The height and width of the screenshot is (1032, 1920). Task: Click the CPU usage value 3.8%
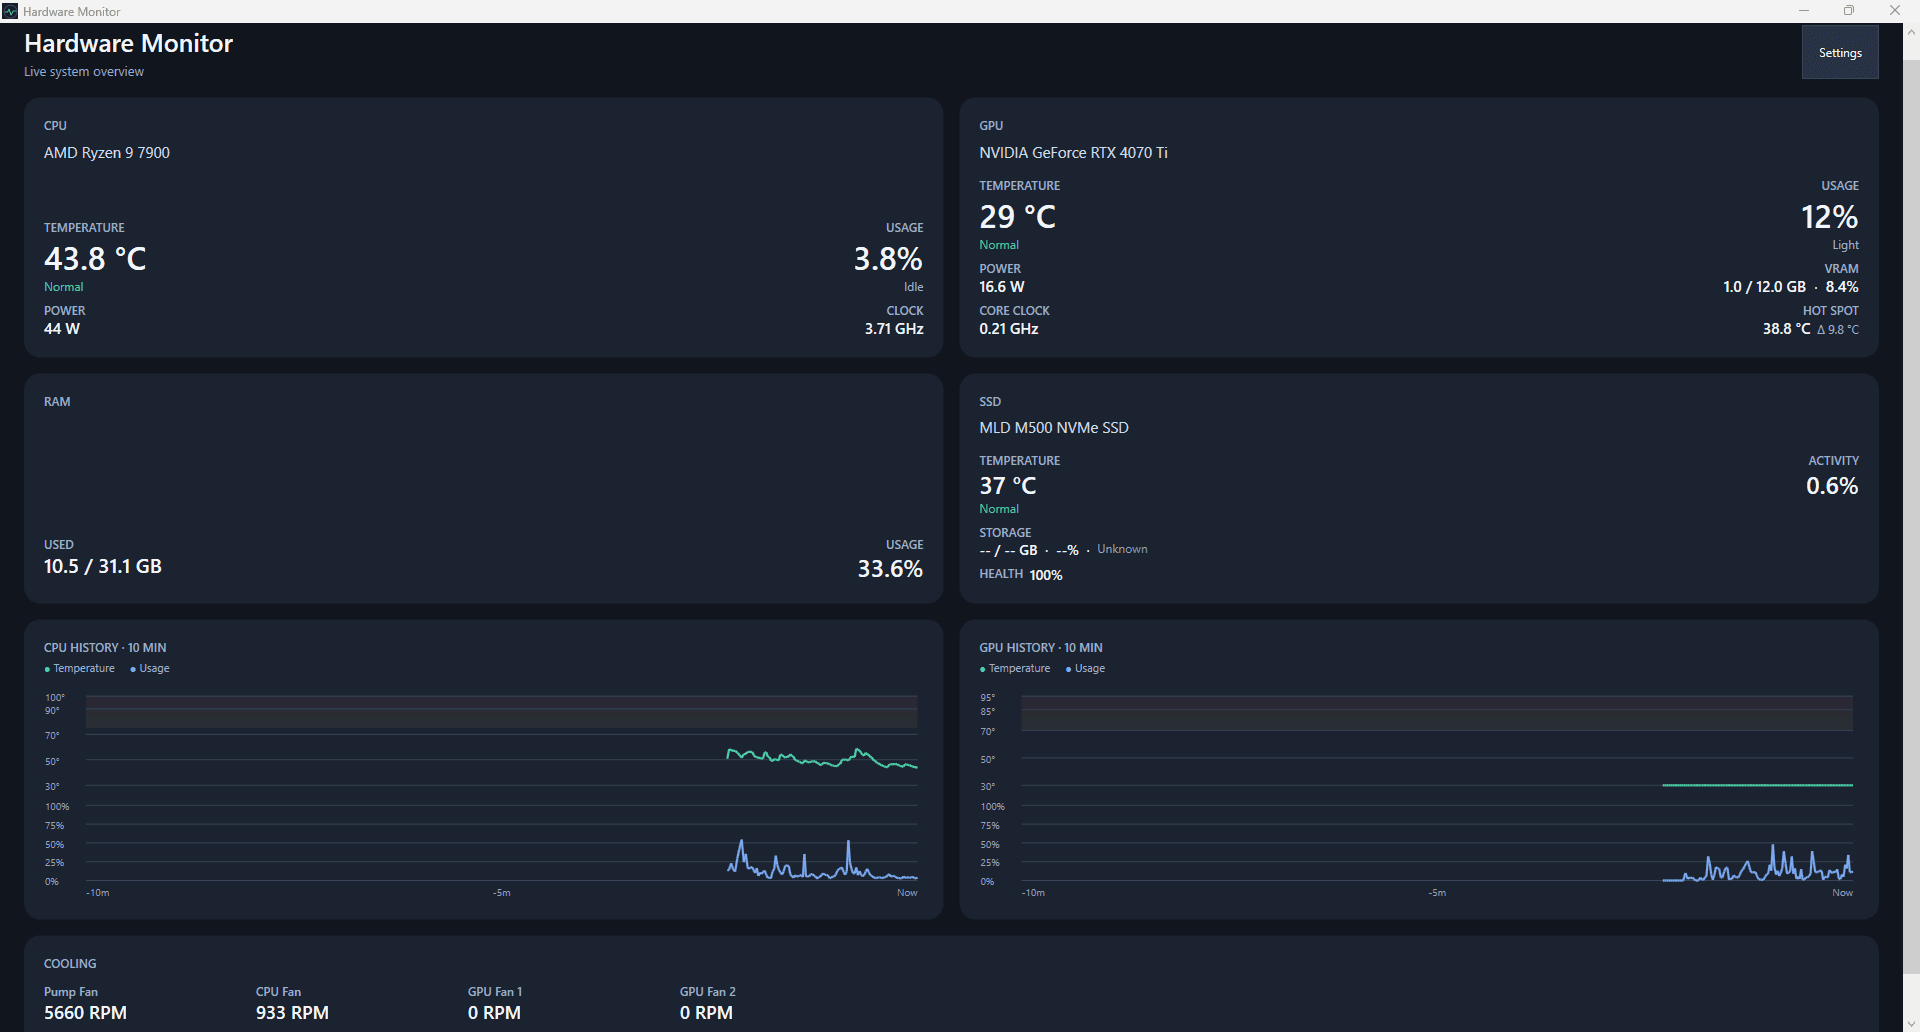(888, 259)
